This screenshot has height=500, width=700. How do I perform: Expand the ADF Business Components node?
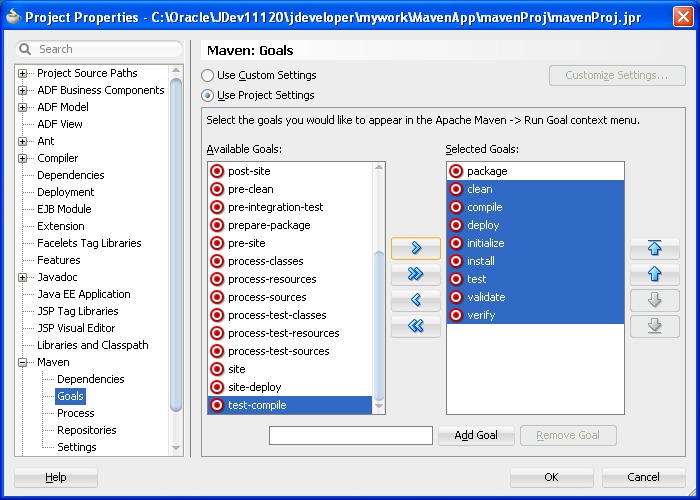tap(22, 90)
